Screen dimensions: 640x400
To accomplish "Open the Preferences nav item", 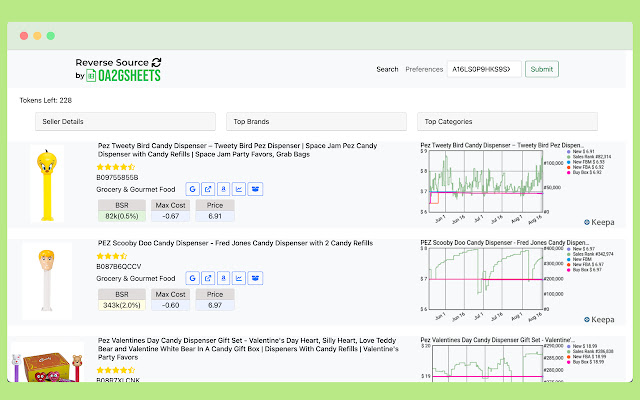I will pyautogui.click(x=424, y=69).
